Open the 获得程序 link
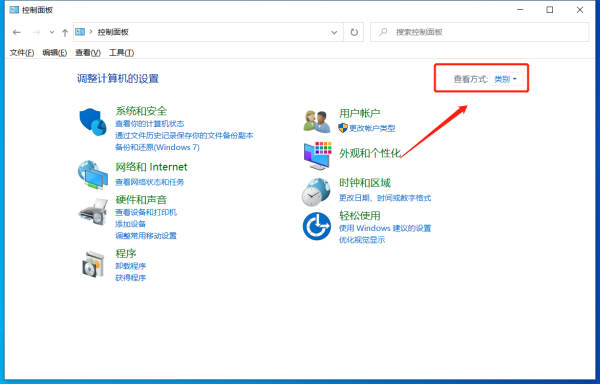Screen dimensions: 600x384 pyautogui.click(x=130, y=278)
